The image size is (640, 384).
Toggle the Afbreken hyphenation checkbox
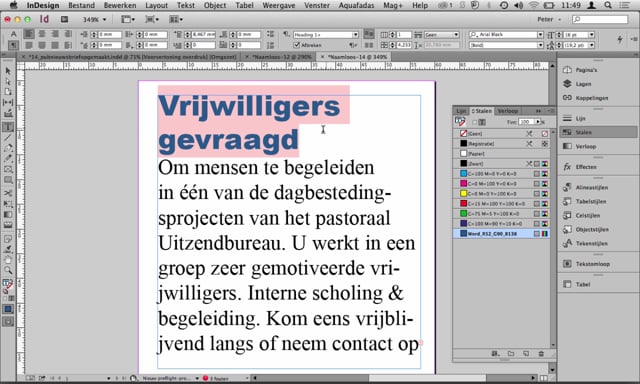click(297, 45)
